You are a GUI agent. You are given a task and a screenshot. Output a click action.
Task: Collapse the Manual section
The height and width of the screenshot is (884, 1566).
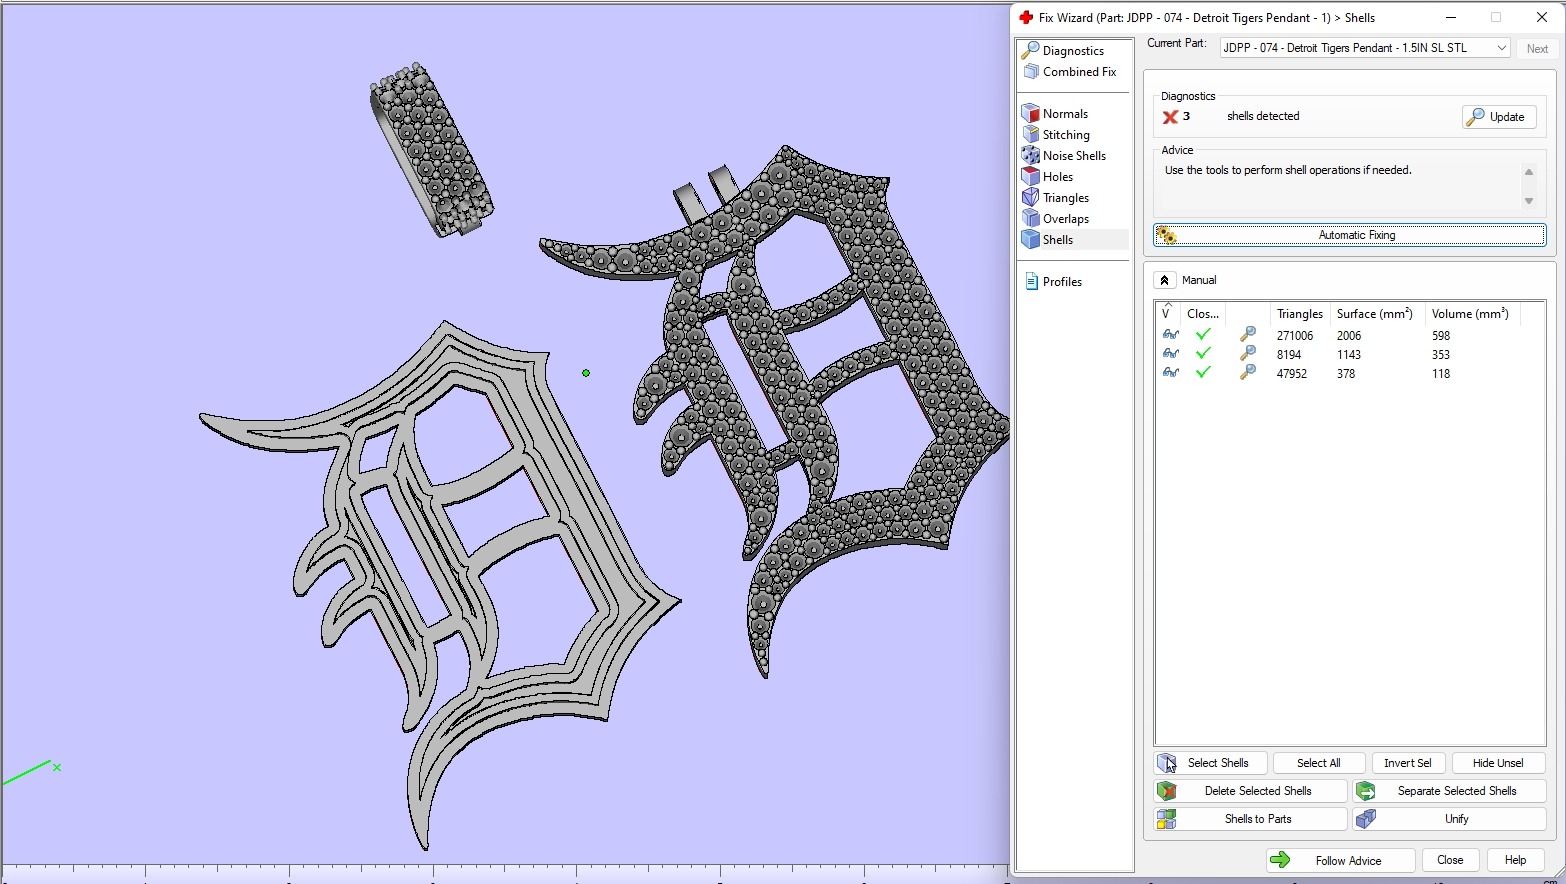[x=1164, y=281]
